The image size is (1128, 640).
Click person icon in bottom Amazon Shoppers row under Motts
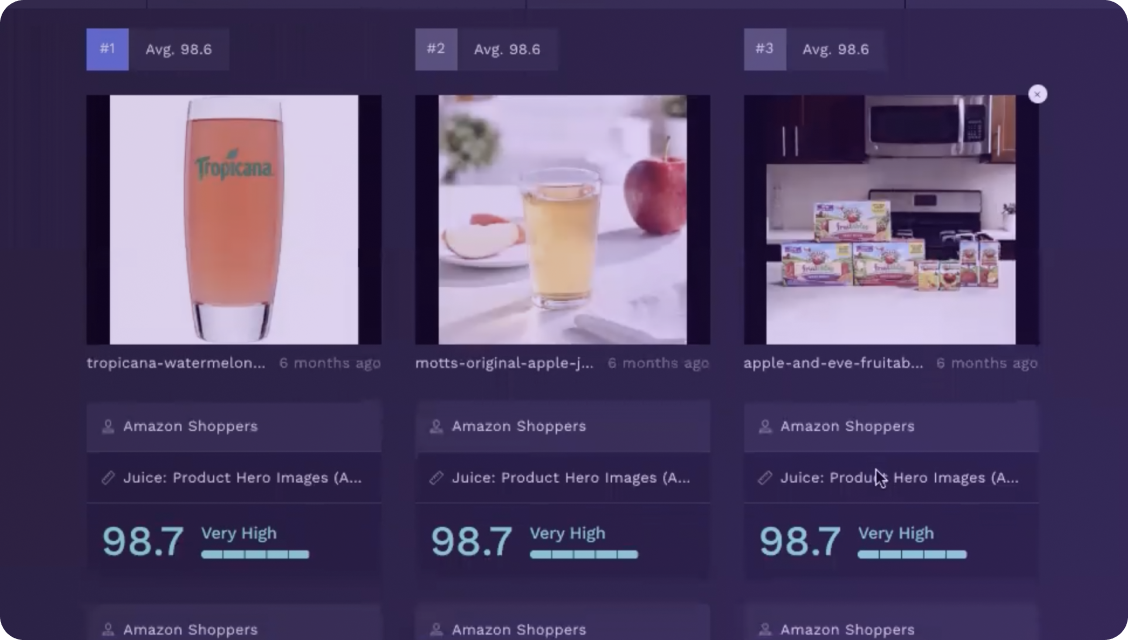point(436,630)
